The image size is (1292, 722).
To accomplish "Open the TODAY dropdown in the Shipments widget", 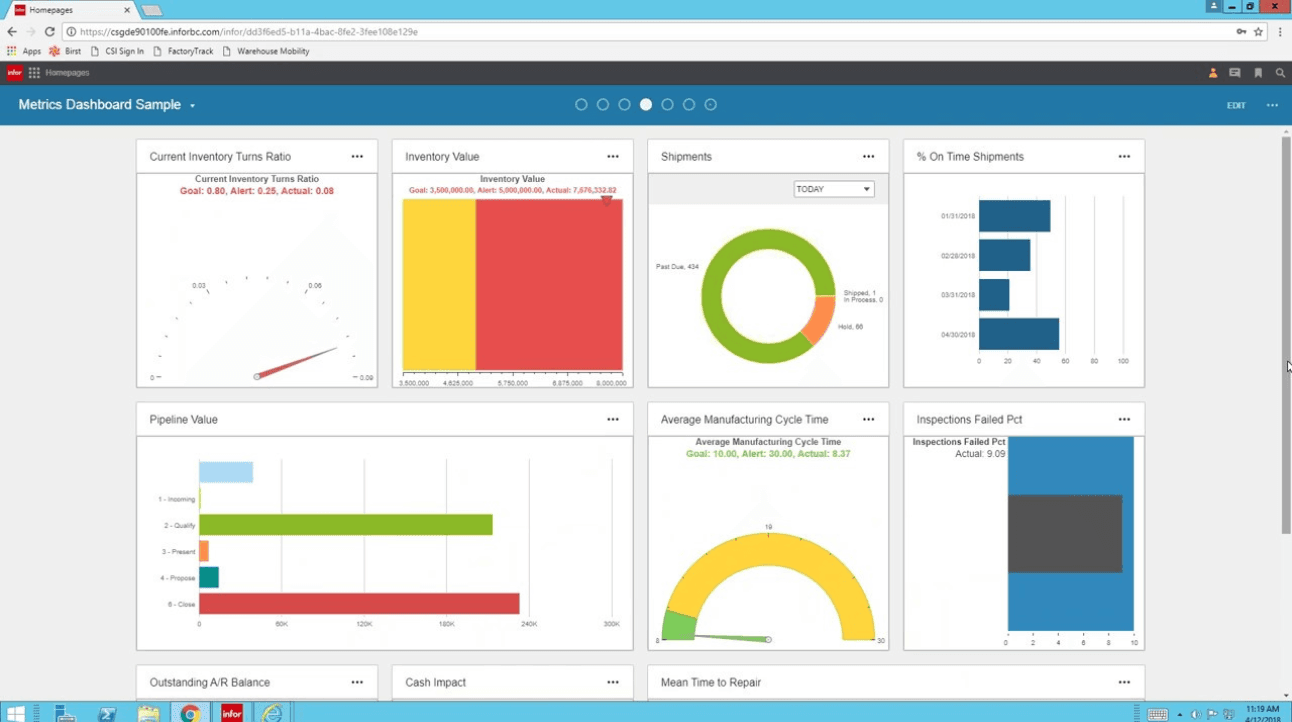I will pos(833,188).
